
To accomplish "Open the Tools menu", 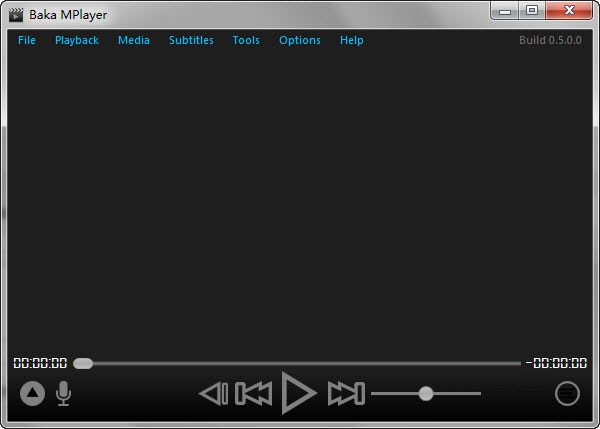I will pyautogui.click(x=246, y=40).
